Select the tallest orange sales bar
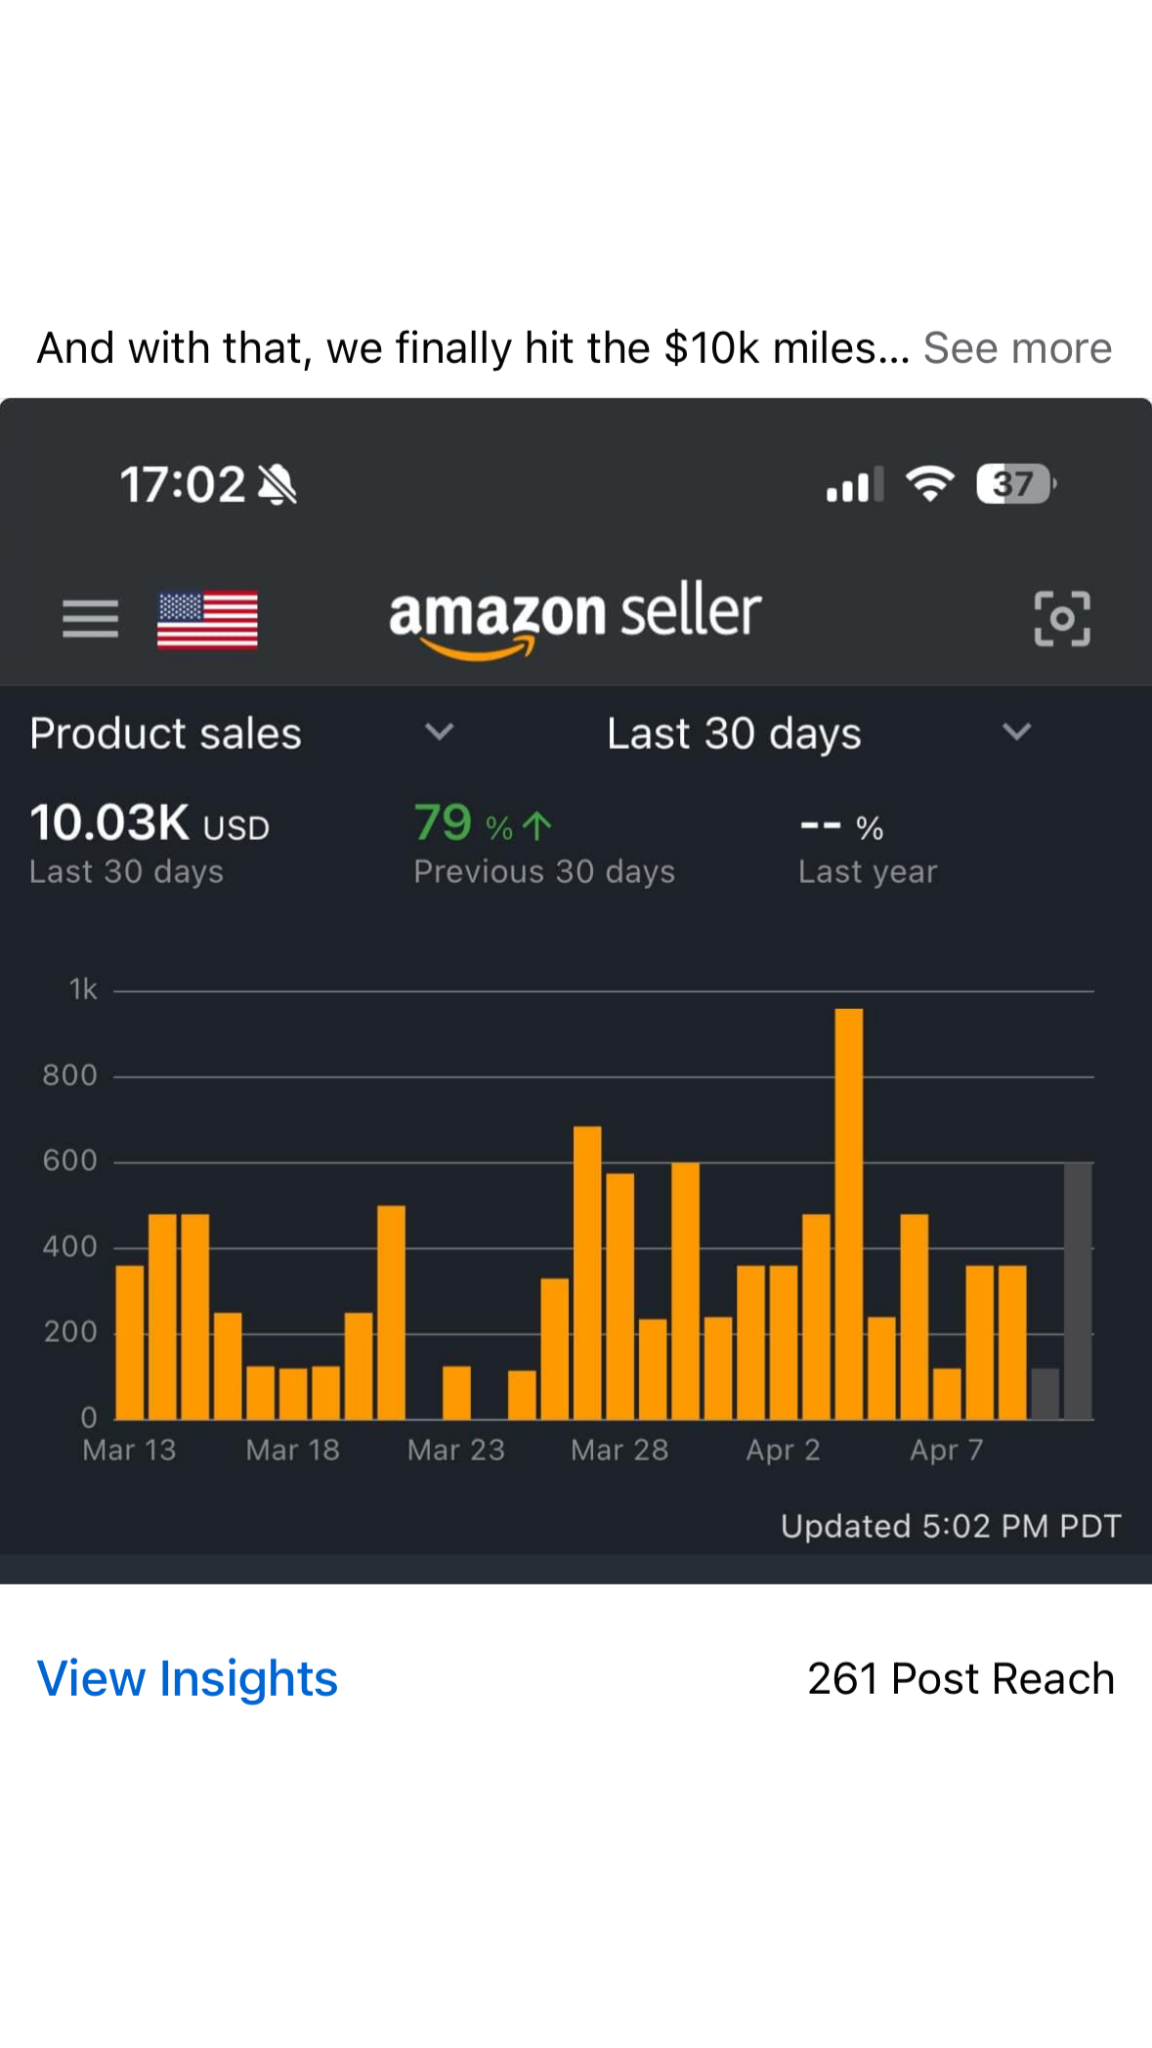Viewport: 1152px width, 2048px height. pyautogui.click(x=849, y=1214)
